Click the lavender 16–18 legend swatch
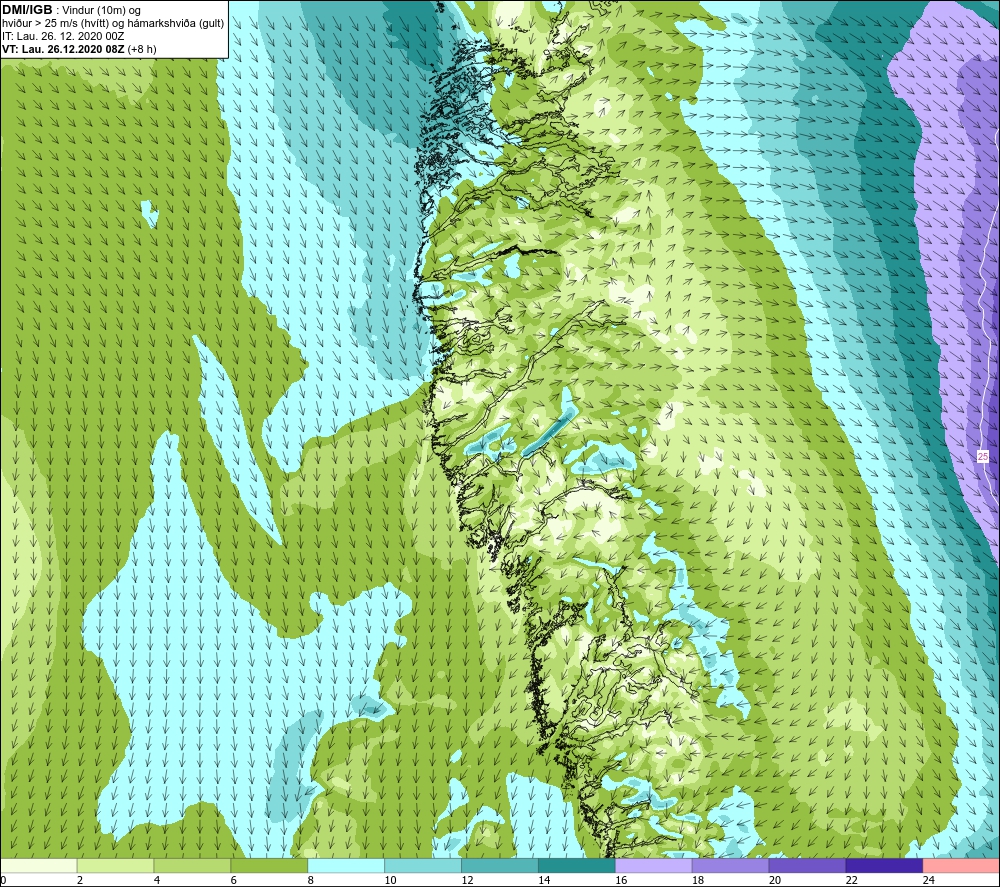The height and width of the screenshot is (887, 1000). [x=654, y=866]
